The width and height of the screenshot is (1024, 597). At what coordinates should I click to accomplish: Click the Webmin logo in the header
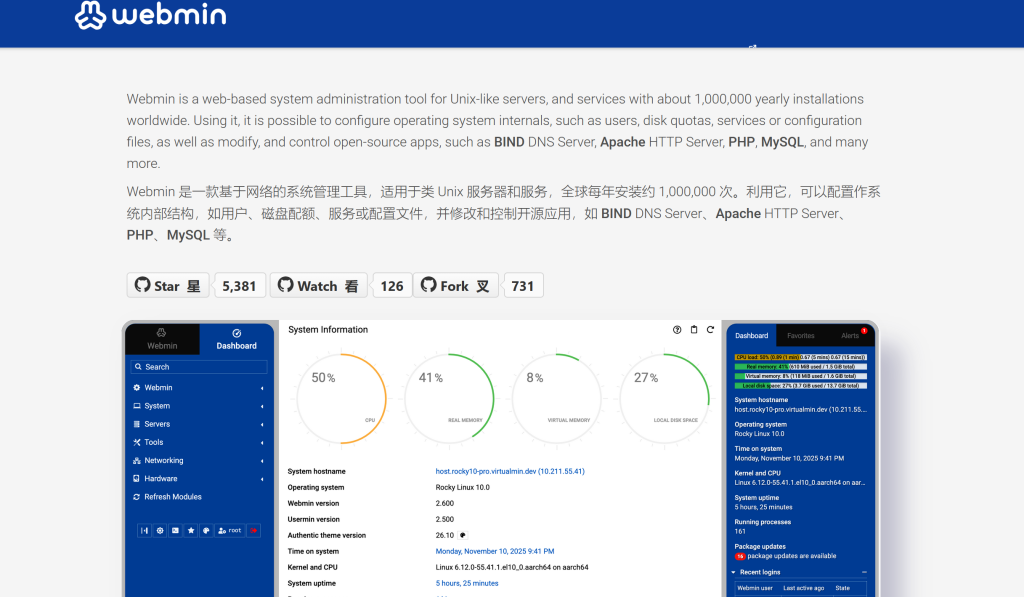pos(150,16)
